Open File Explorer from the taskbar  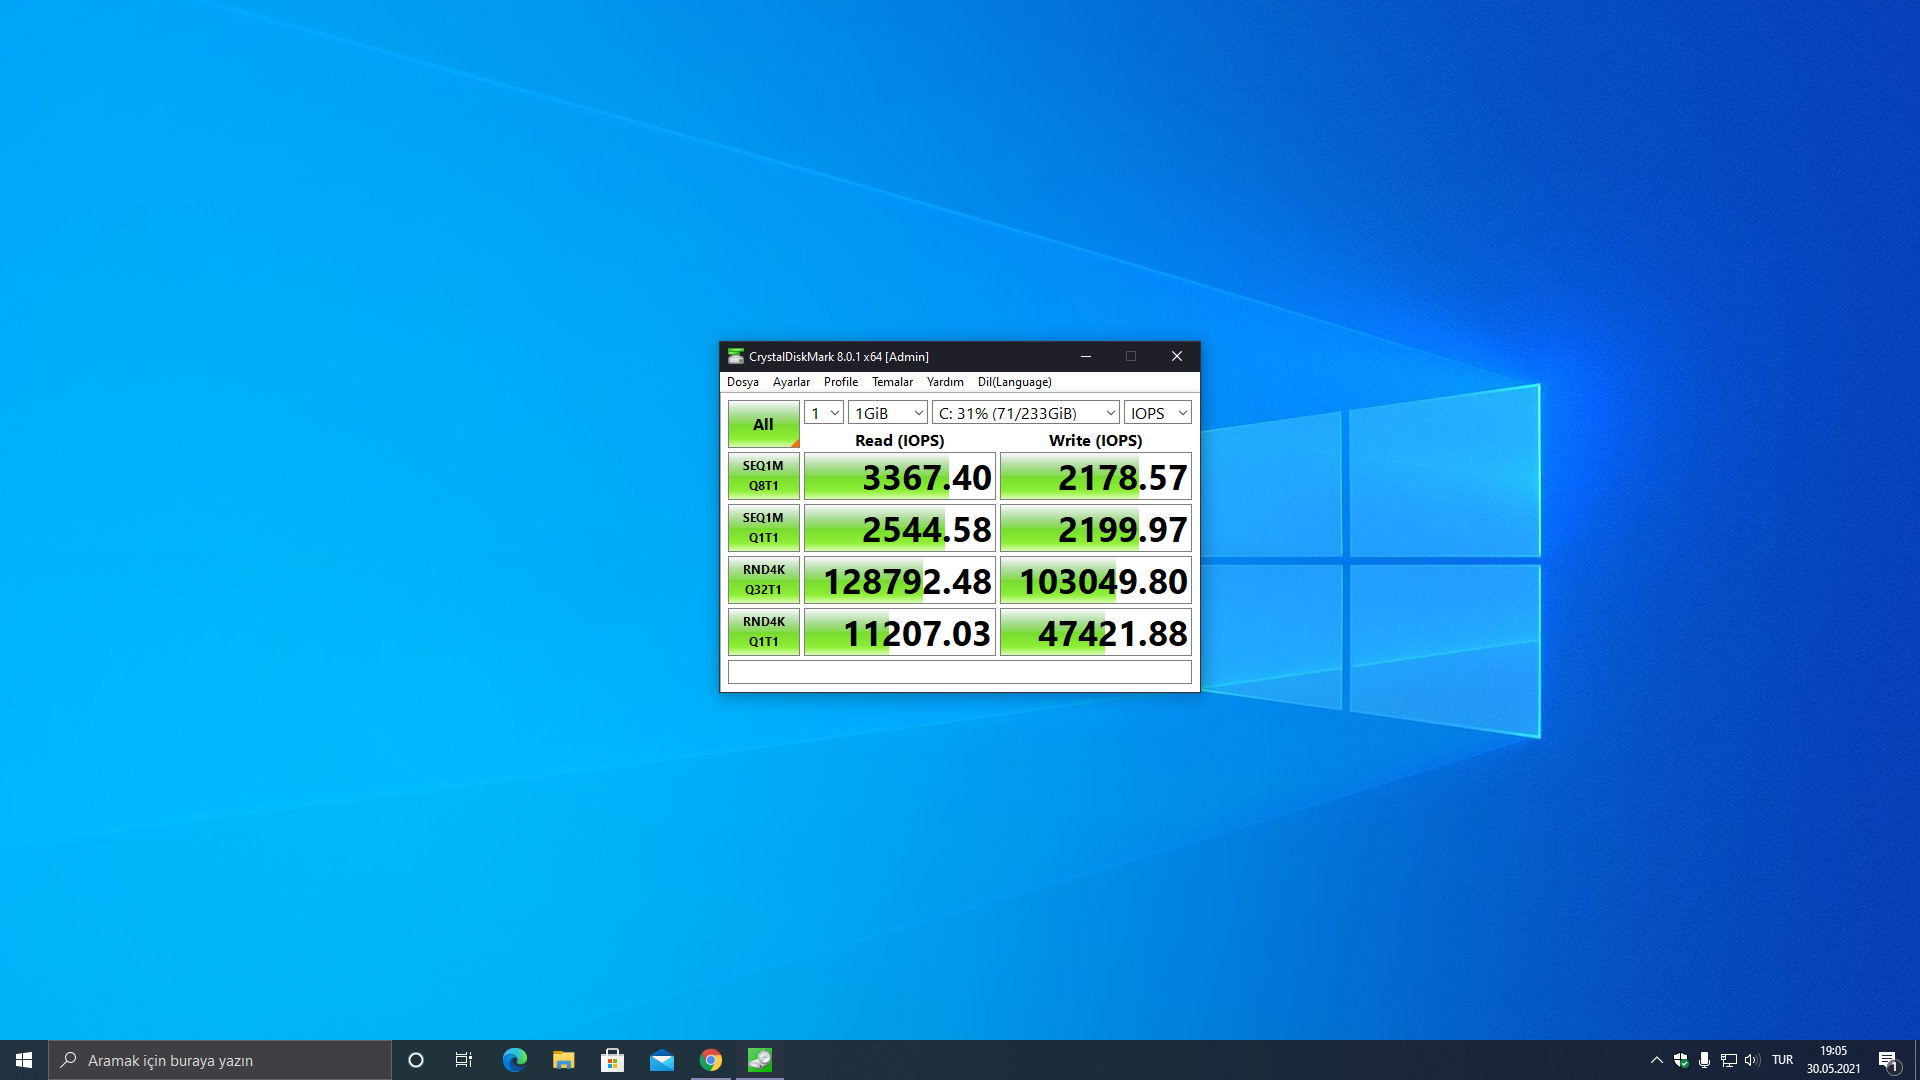[x=563, y=1060]
